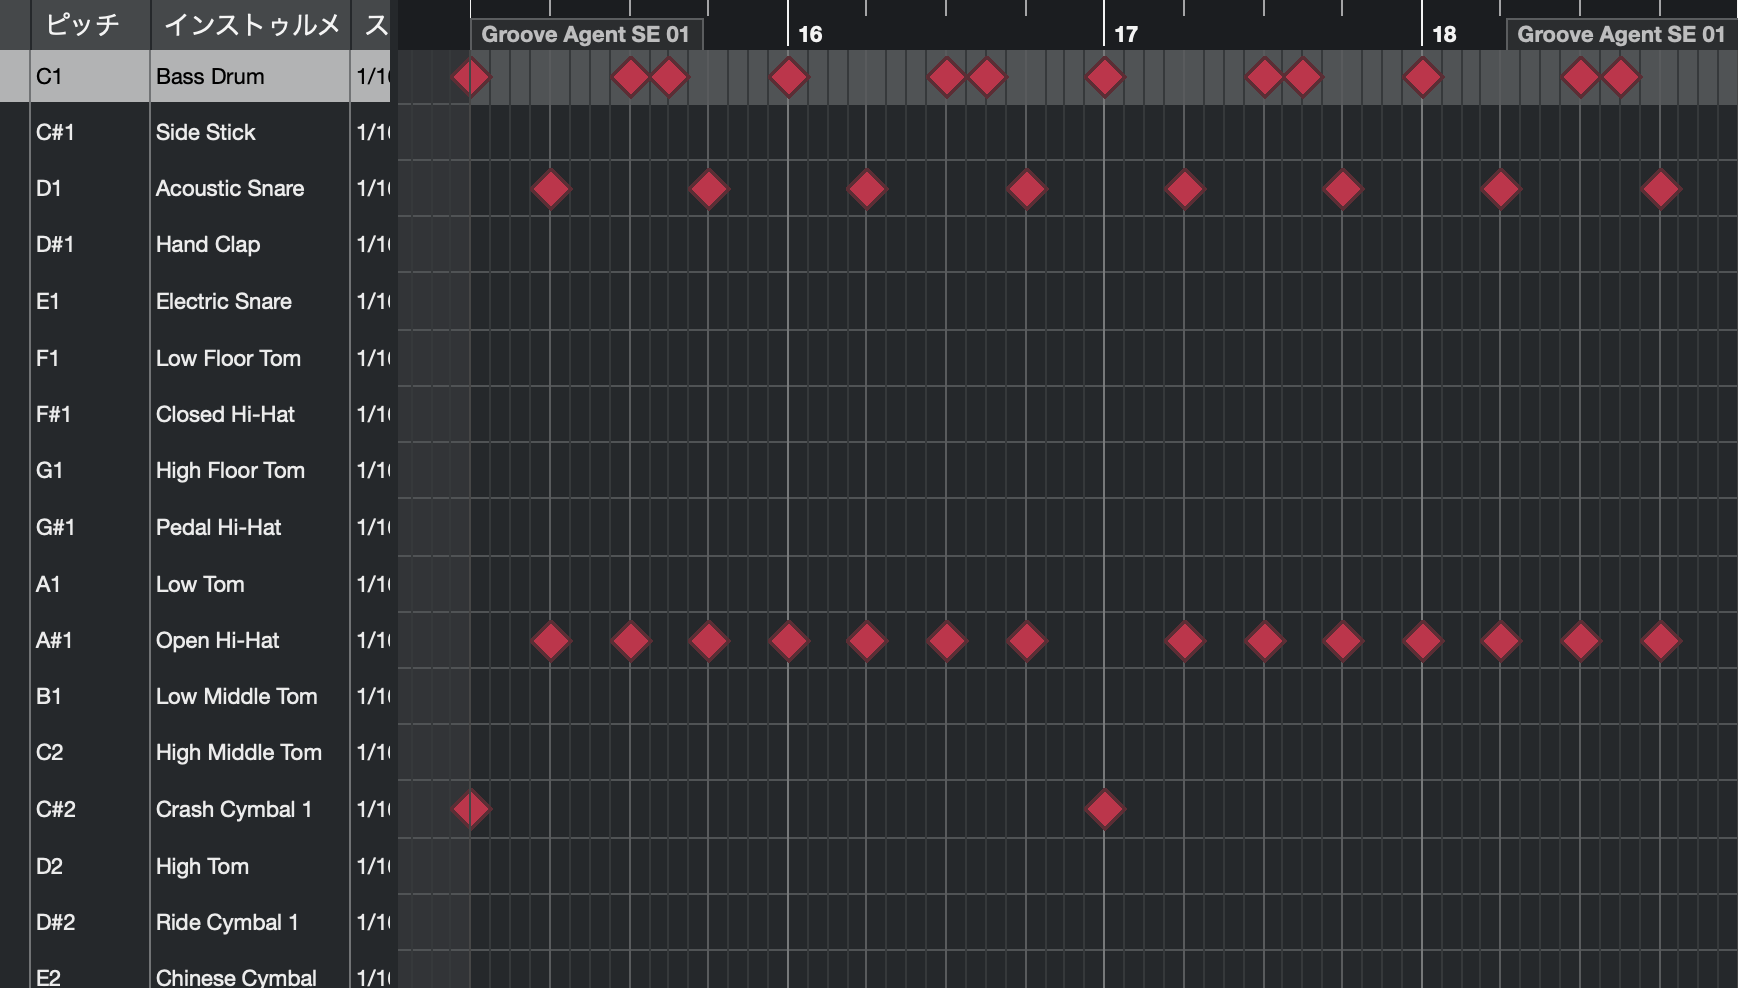This screenshot has height=988, width=1738.
Task: Select the Groove Agent SE 01 part after bar 18
Action: (1621, 34)
